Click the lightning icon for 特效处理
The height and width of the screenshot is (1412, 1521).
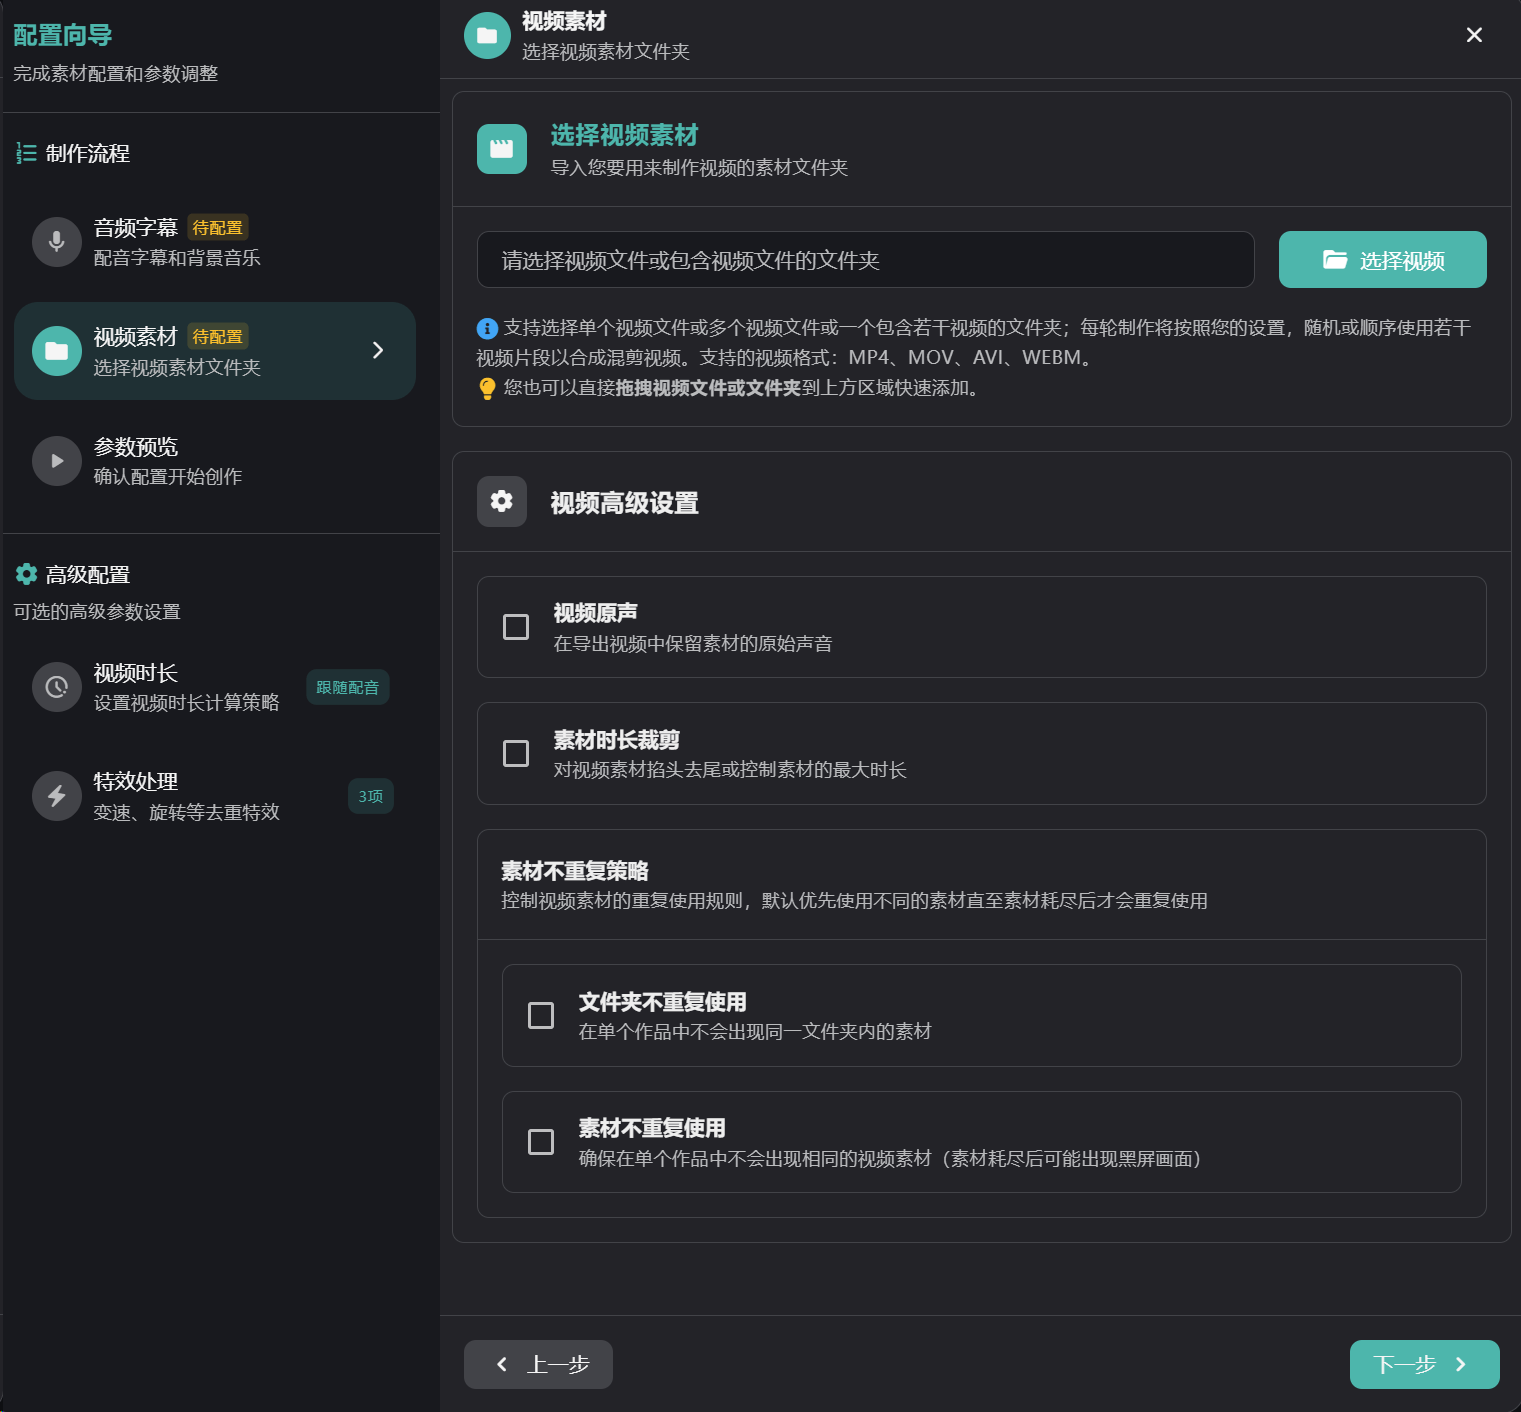pyautogui.click(x=57, y=796)
